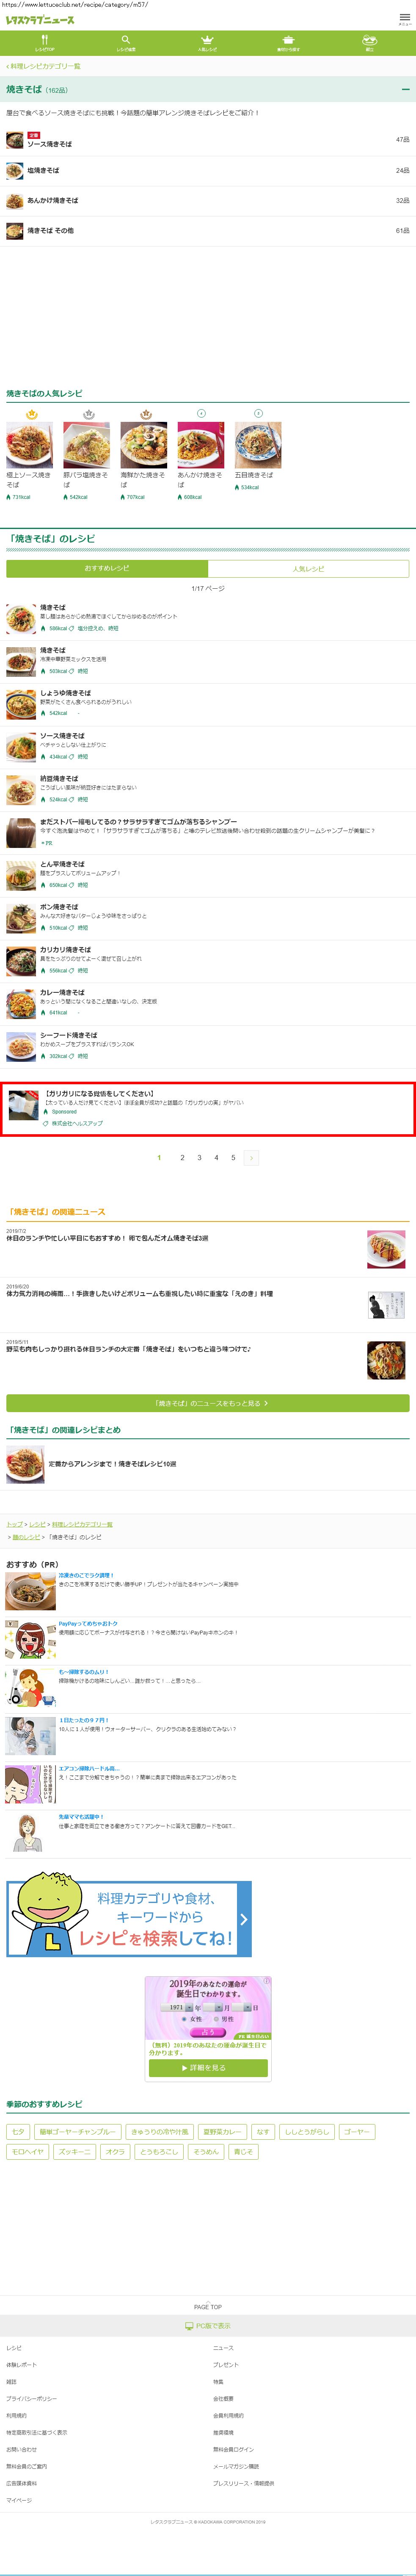
Task: Select the 女性 radio button
Action: pos(184,2018)
